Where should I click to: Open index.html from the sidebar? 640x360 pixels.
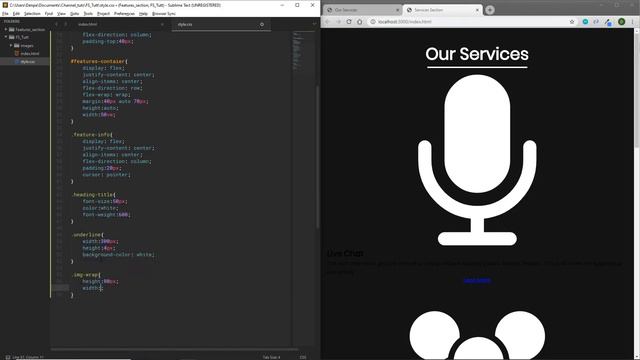coord(30,53)
